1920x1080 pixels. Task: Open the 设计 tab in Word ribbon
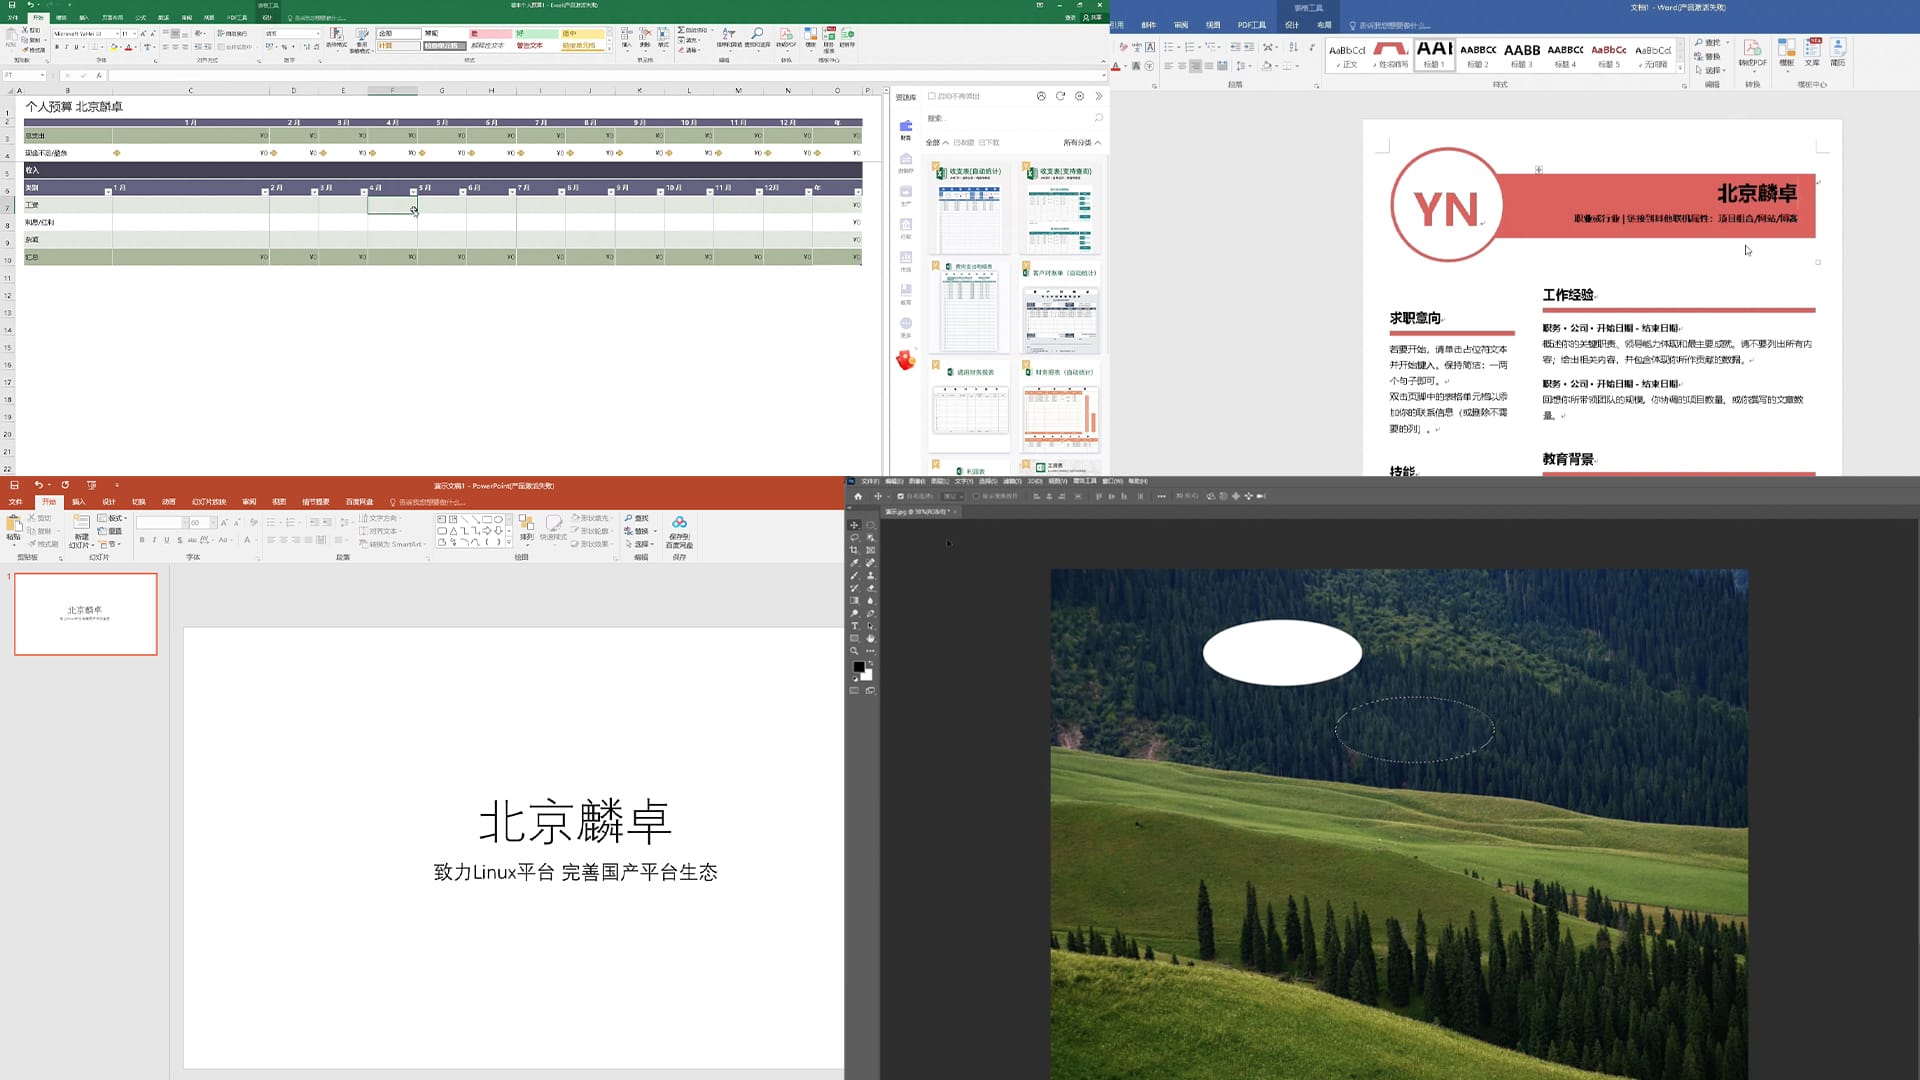point(1292,25)
